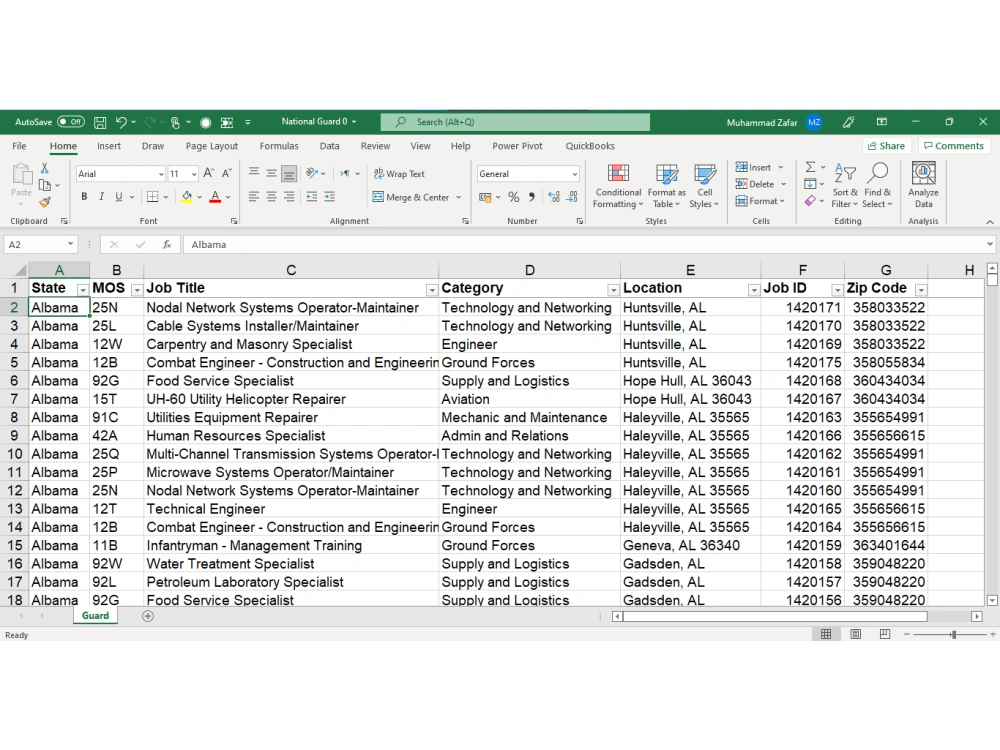Open the Location column filter dropdown
This screenshot has height=750, width=1000.
(x=754, y=290)
